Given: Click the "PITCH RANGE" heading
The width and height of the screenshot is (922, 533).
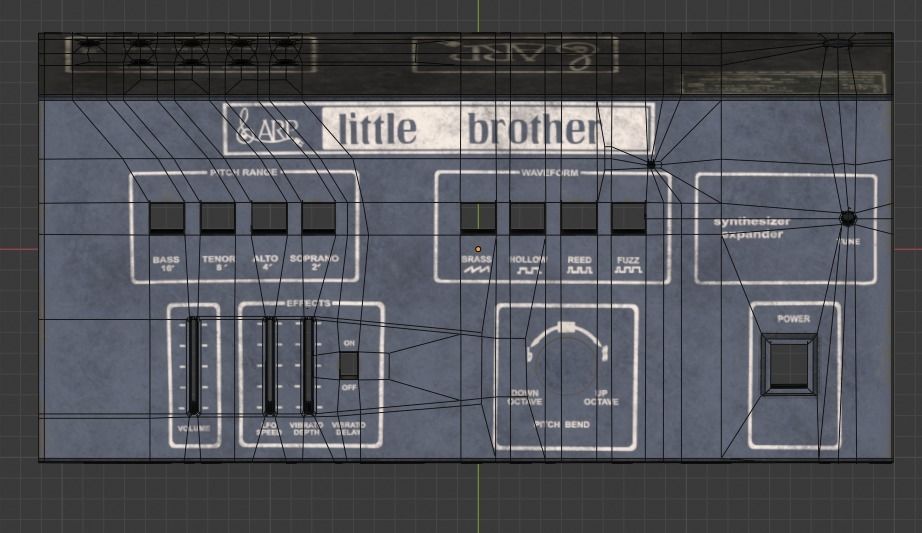Looking at the screenshot, I should pos(243,172).
